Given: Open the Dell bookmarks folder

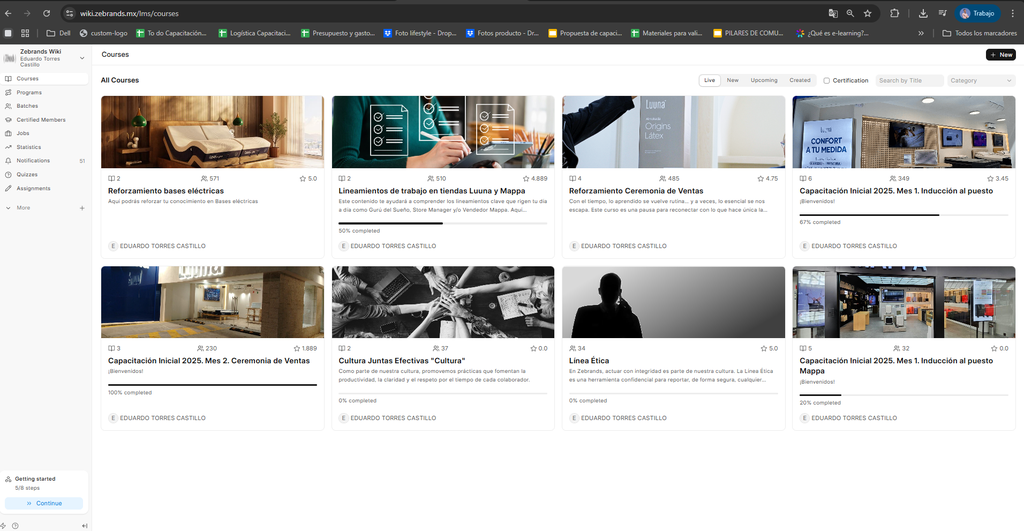Looking at the screenshot, I should 58,33.
